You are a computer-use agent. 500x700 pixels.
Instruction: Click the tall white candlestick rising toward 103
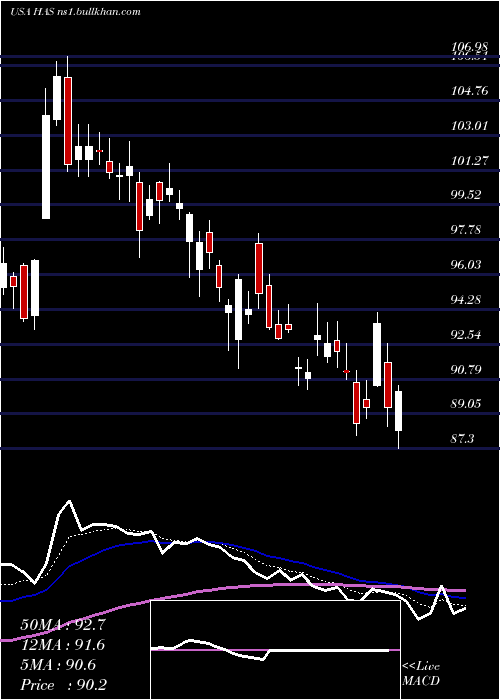(46, 167)
